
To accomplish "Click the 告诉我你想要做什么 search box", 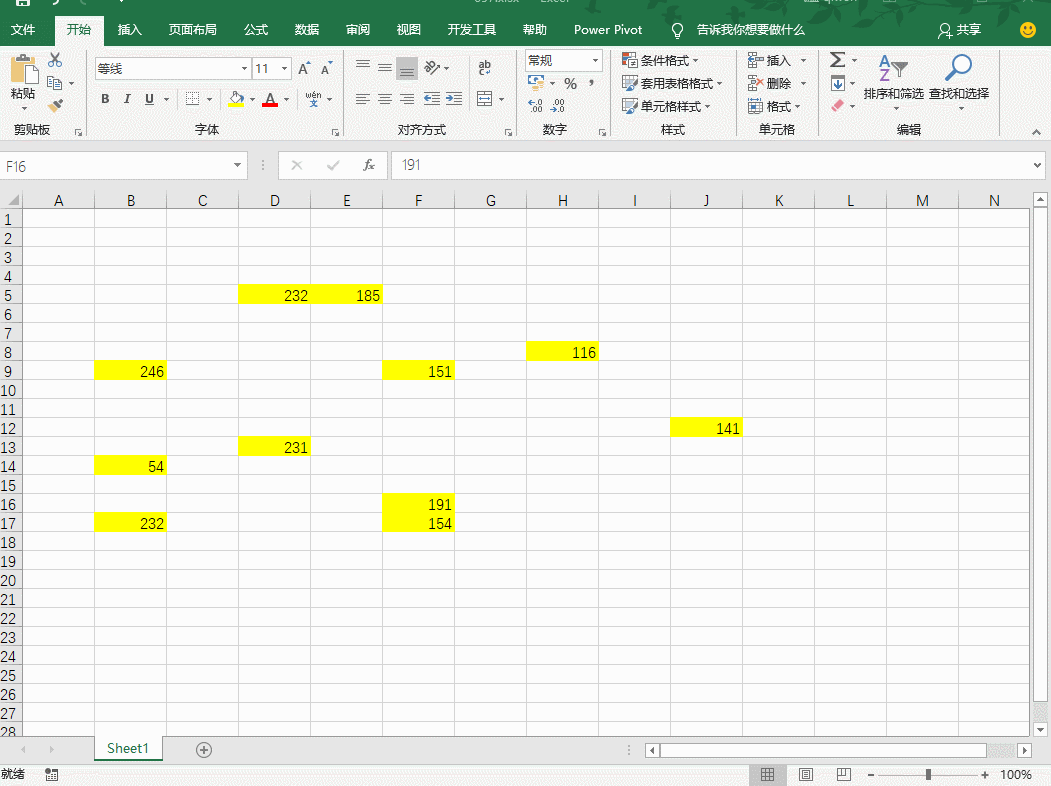I will click(750, 29).
